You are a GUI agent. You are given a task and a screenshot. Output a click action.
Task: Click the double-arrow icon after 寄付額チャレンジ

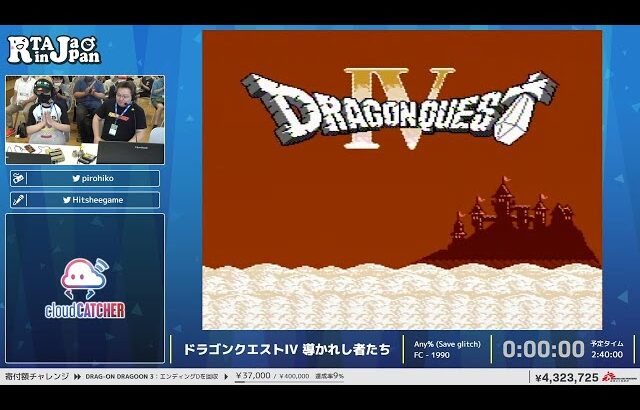(x=77, y=377)
